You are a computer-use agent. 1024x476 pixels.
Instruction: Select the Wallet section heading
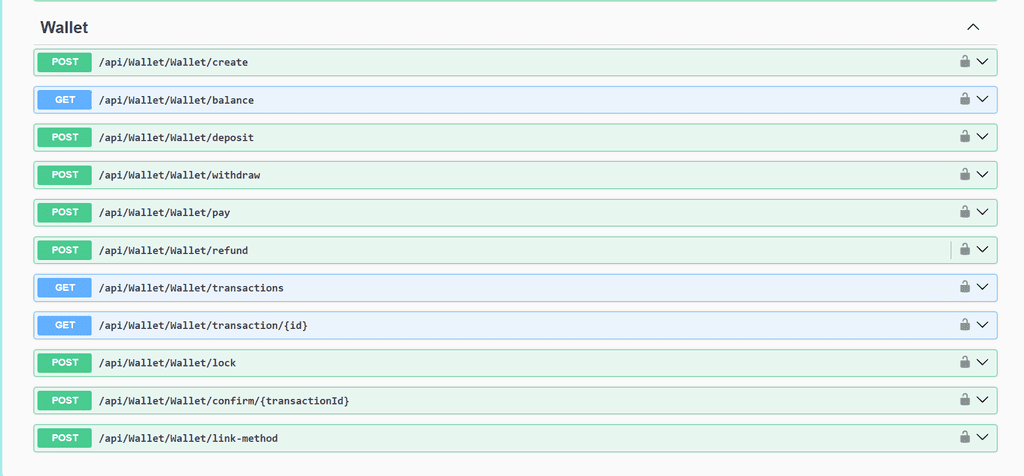[x=64, y=27]
